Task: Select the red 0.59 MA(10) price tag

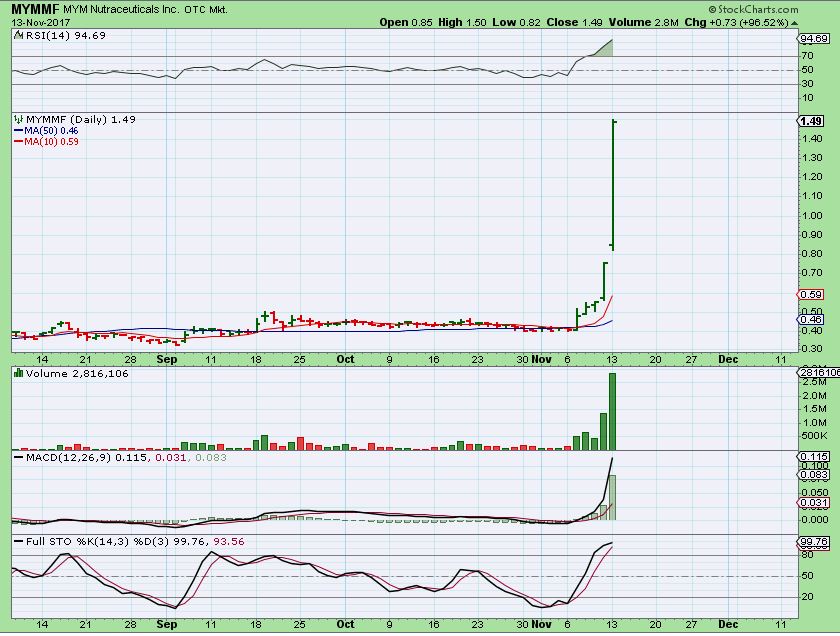Action: coord(810,294)
